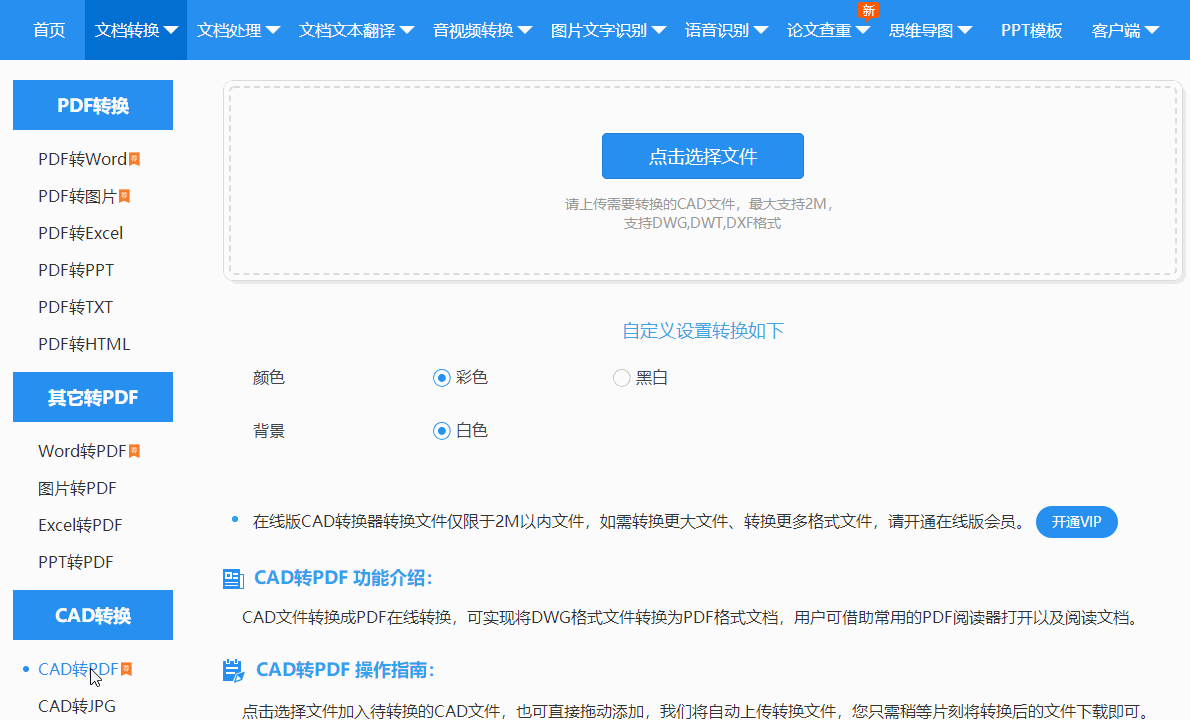1190x720 pixels.
Task: Click the 支持DWG,DWT,DXF格式 hint text
Action: click(x=702, y=223)
